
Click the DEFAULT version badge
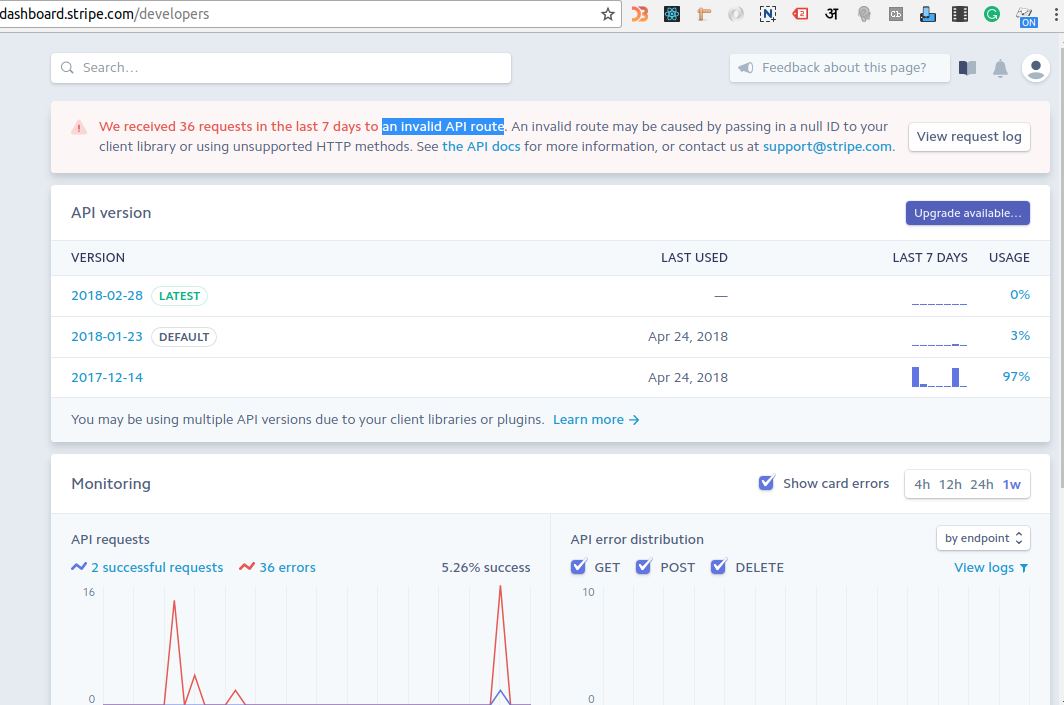[184, 337]
